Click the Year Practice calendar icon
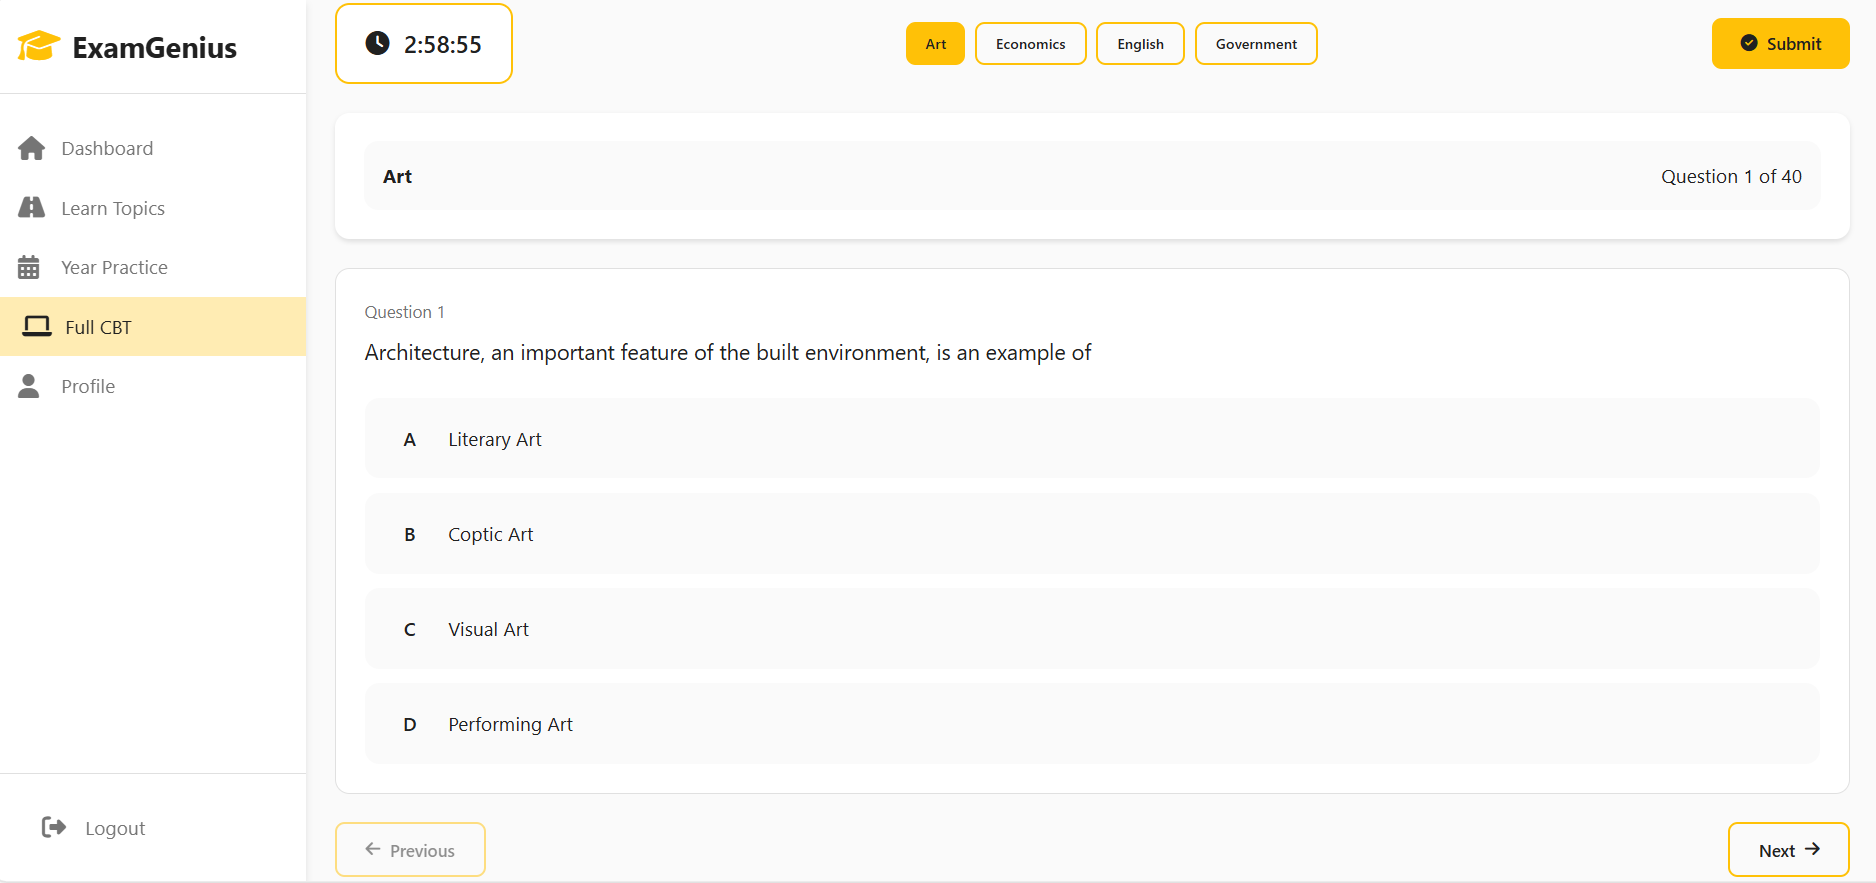This screenshot has width=1876, height=883. tap(29, 267)
